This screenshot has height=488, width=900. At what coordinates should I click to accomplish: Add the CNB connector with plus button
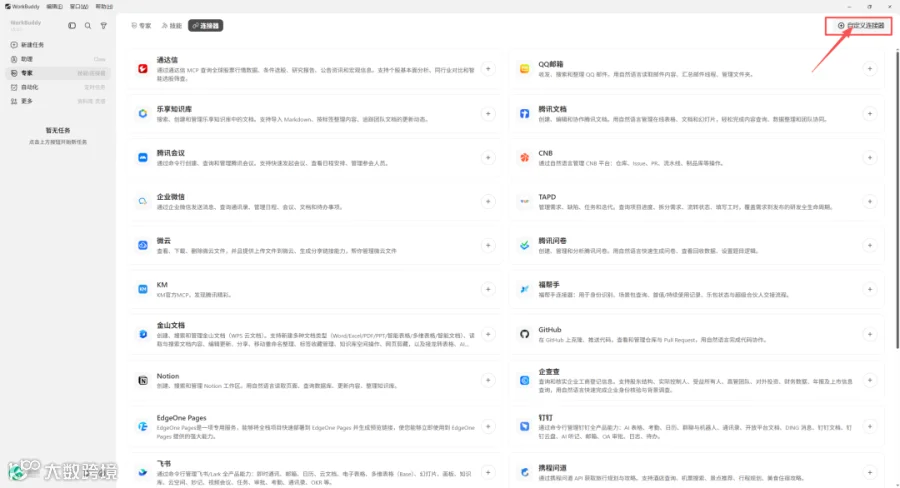click(x=870, y=157)
